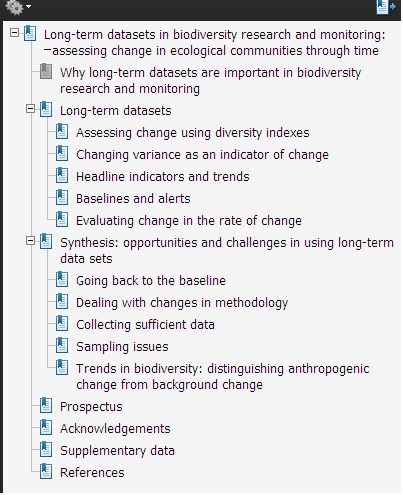
Task: Click the bookmark icon beside Changing variance
Action: tap(62, 153)
